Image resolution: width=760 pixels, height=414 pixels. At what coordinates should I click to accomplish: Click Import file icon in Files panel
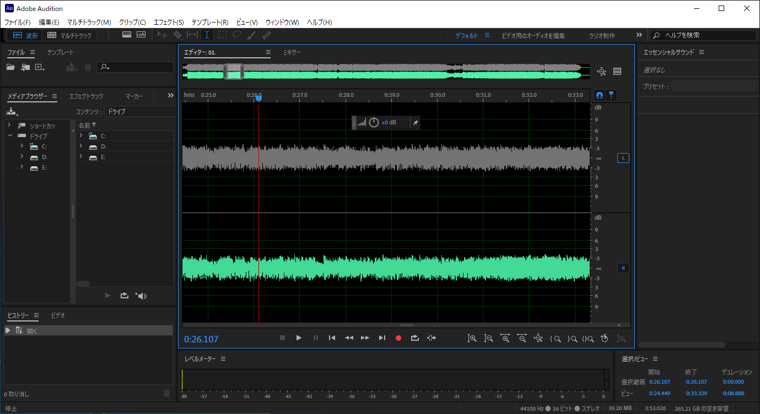point(25,67)
